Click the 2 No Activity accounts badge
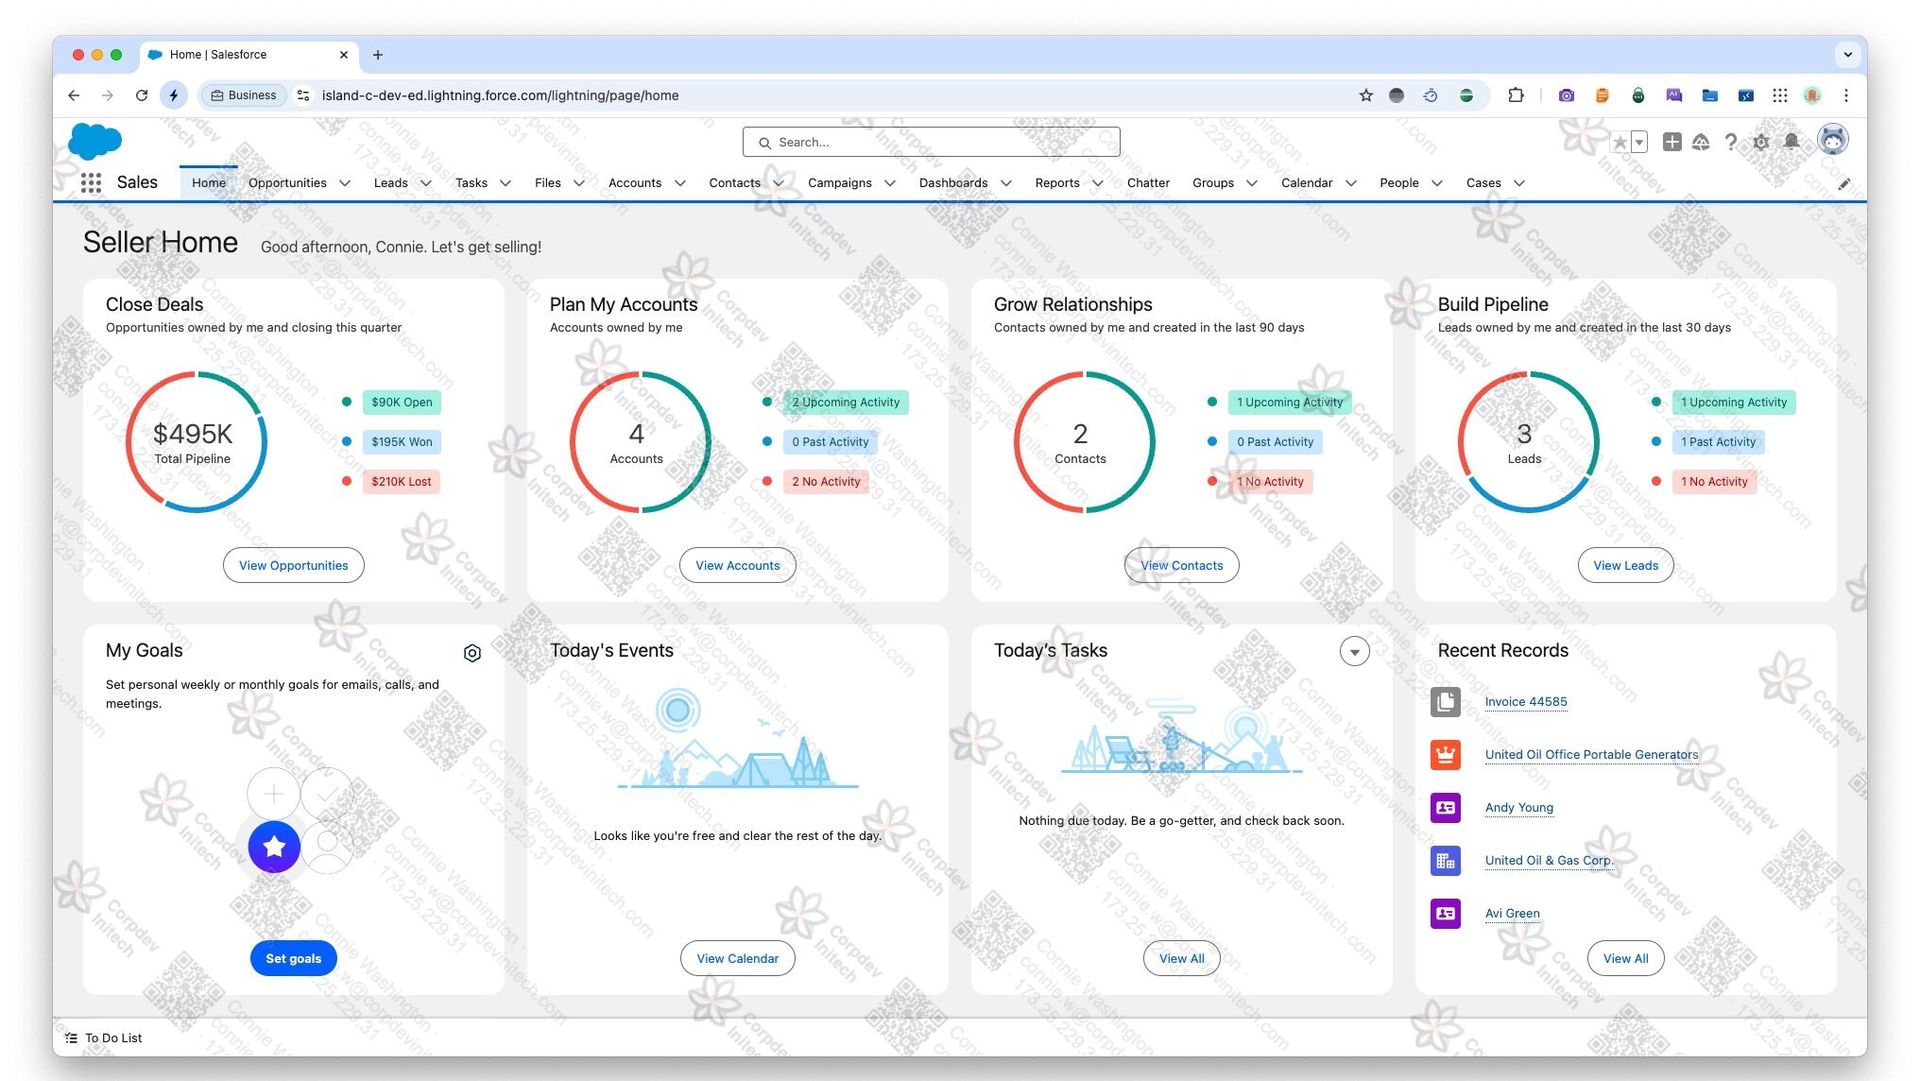 (826, 482)
